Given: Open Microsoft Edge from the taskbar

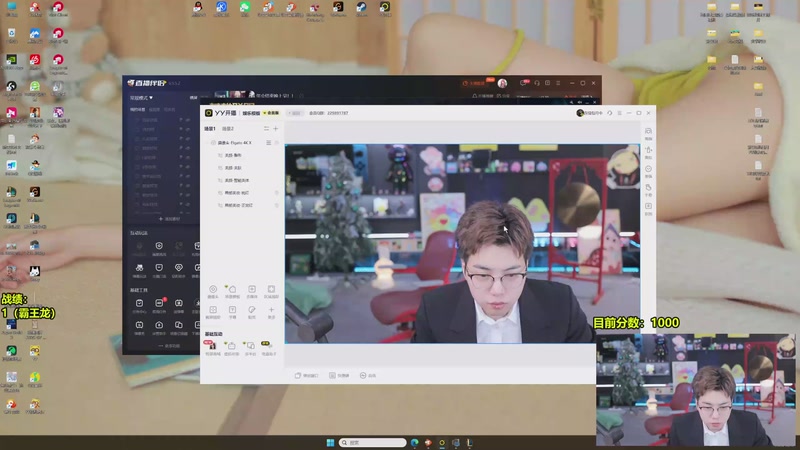Looking at the screenshot, I should [x=414, y=442].
